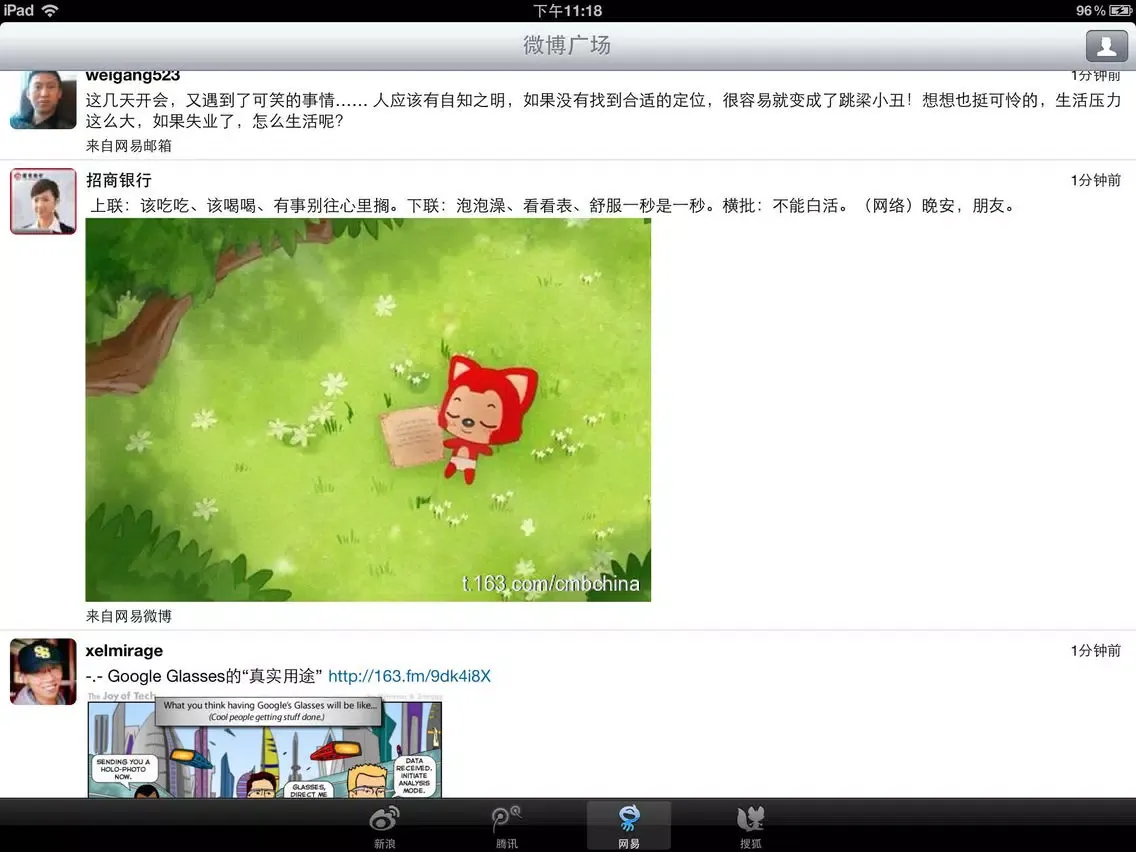Tap the xelmirage avatar with cap
Viewport: 1136px width, 852px height.
tap(43, 672)
